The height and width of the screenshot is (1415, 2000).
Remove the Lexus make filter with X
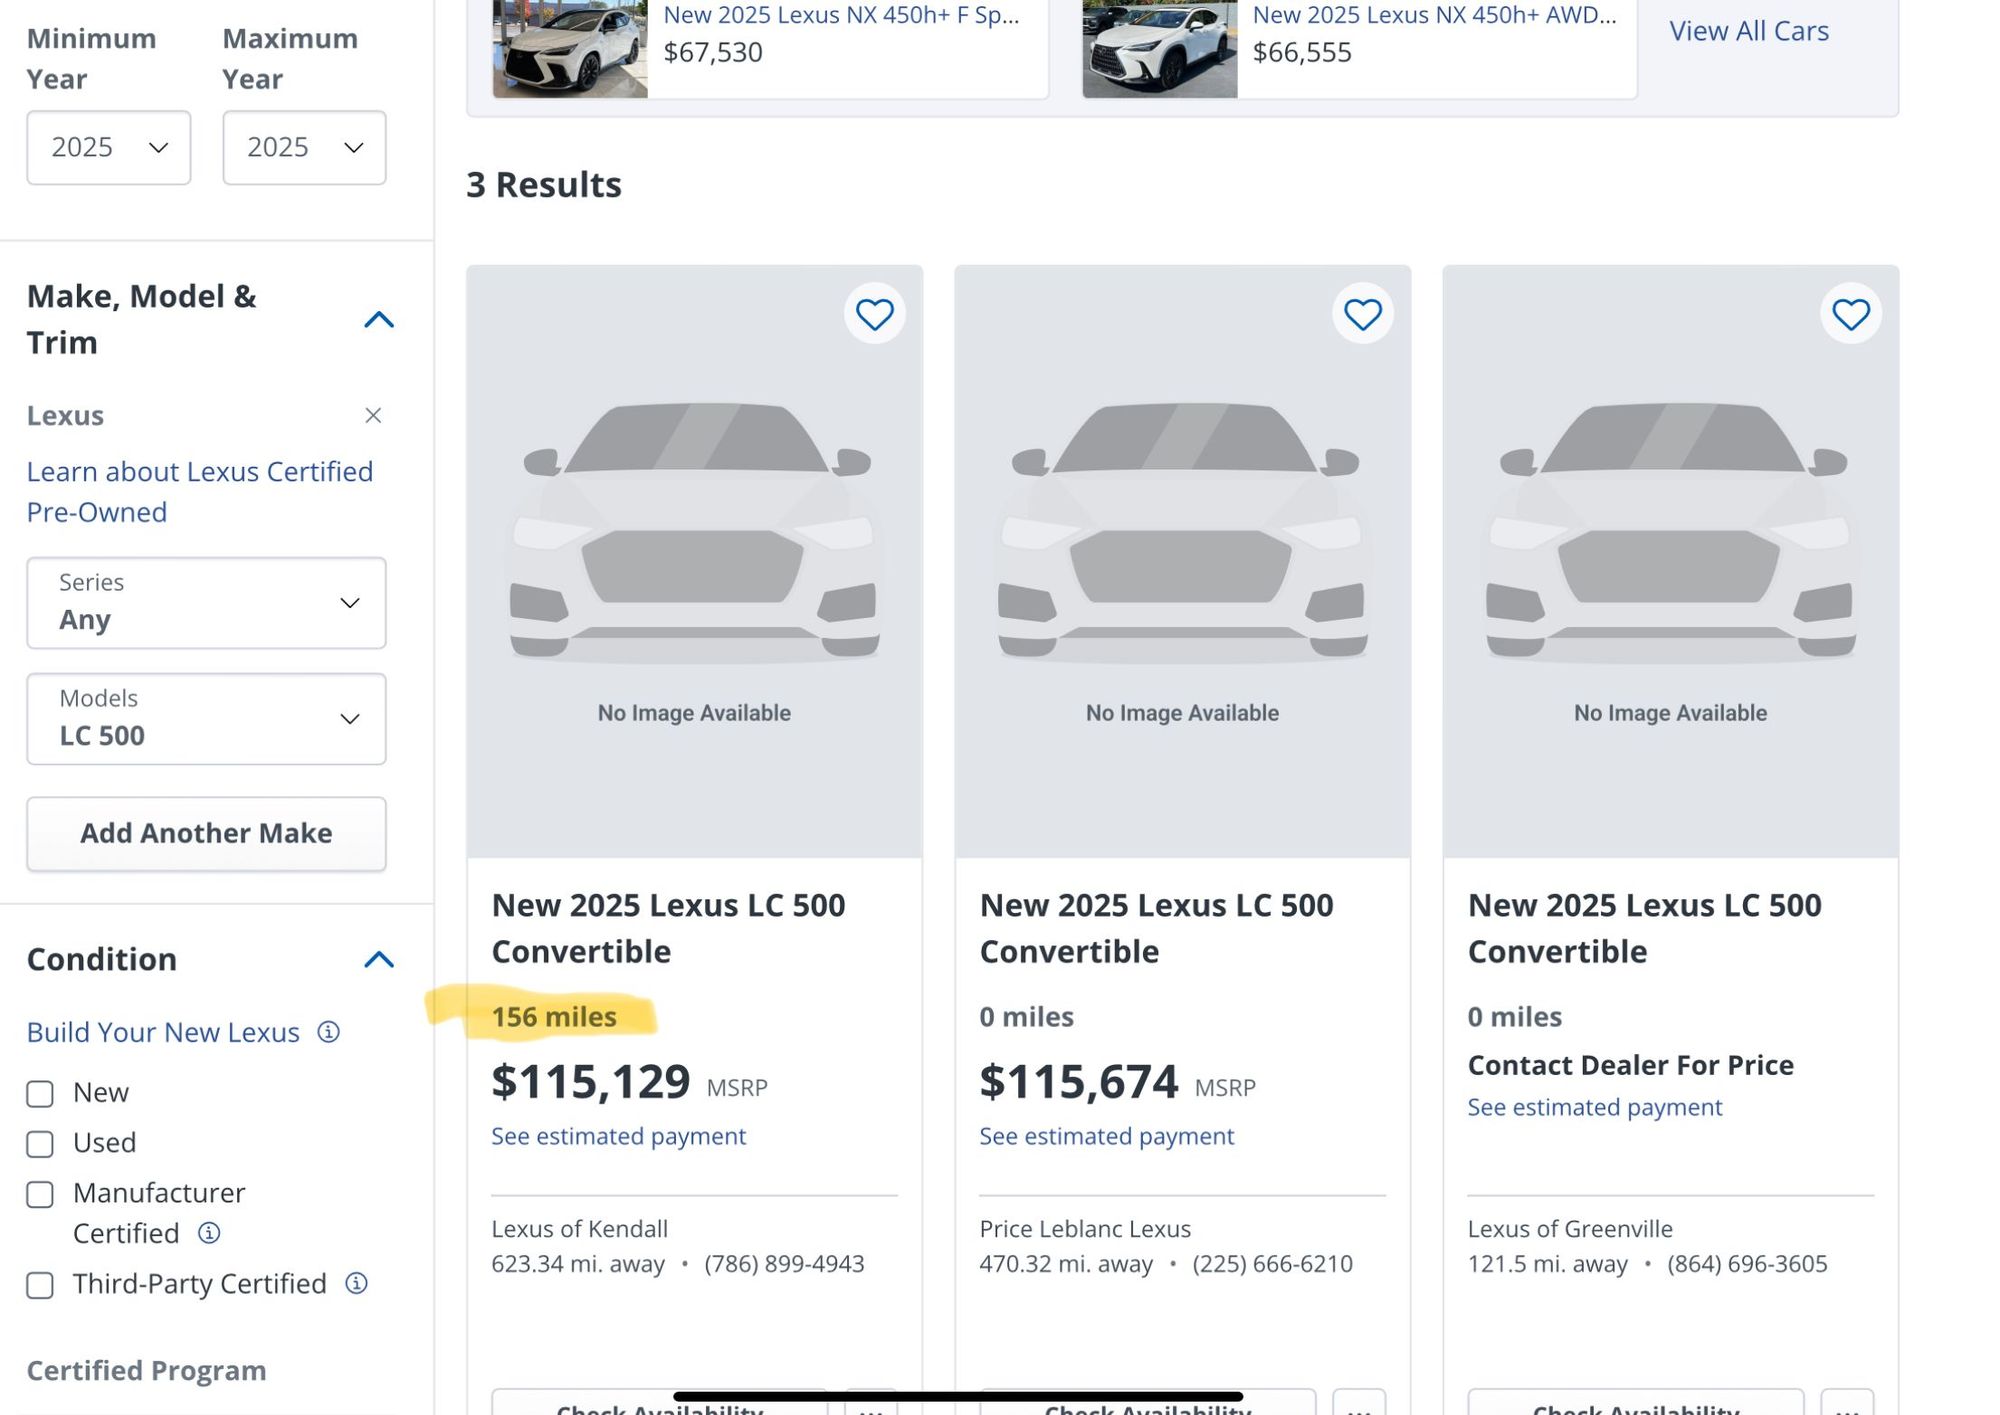pyautogui.click(x=373, y=415)
